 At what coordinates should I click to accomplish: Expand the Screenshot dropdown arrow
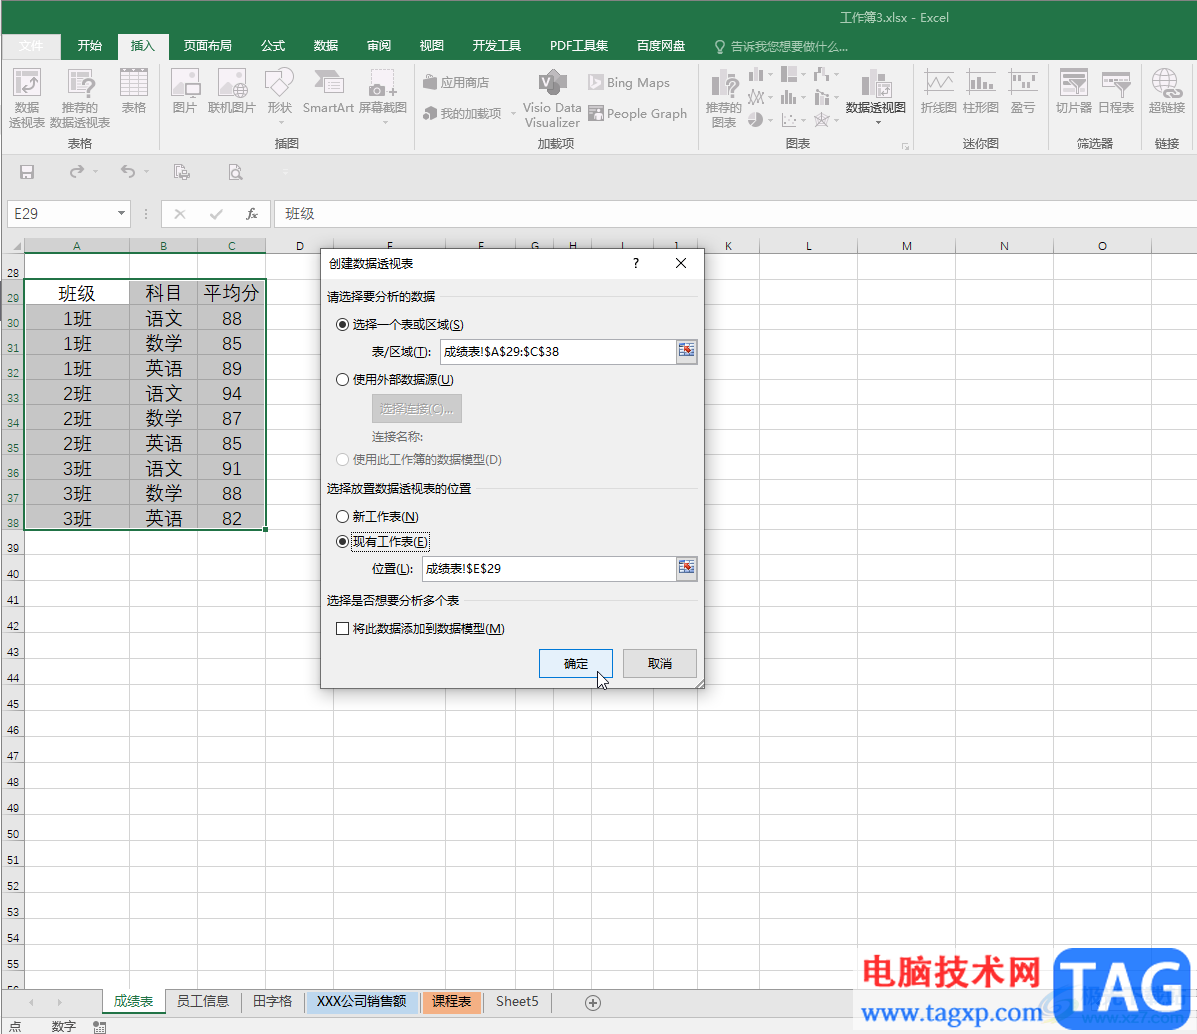click(385, 123)
